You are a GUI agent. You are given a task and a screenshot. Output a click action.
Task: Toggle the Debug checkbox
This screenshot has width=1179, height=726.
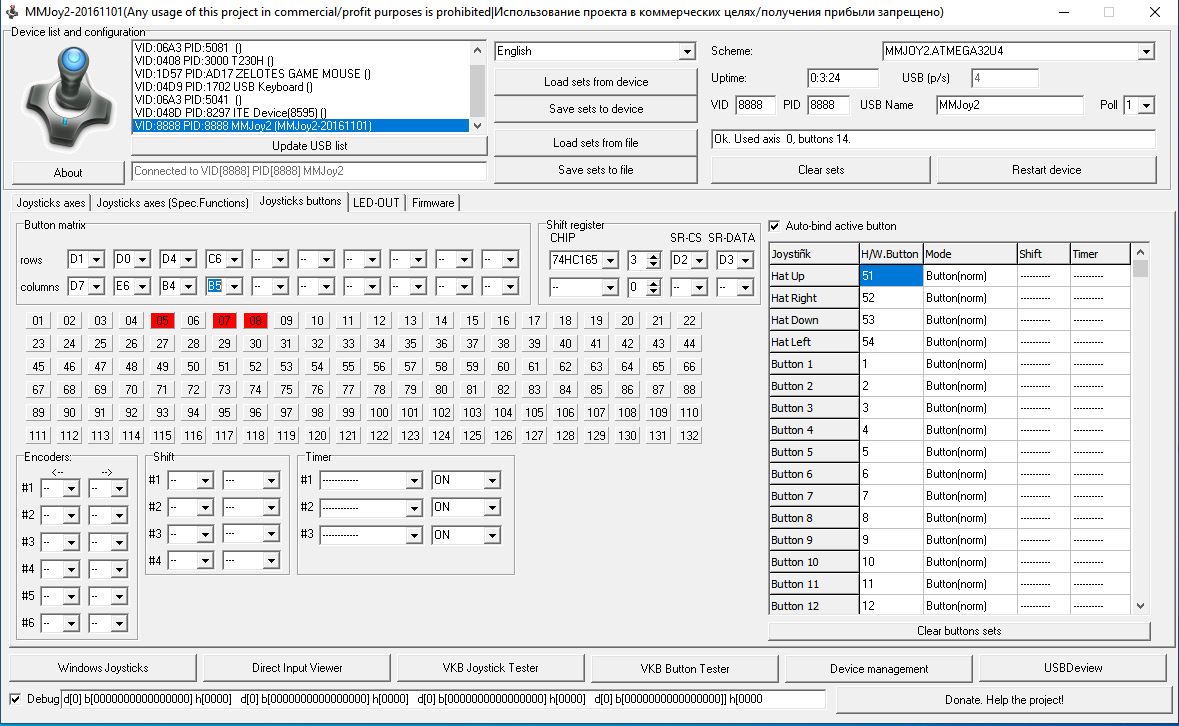coord(15,699)
